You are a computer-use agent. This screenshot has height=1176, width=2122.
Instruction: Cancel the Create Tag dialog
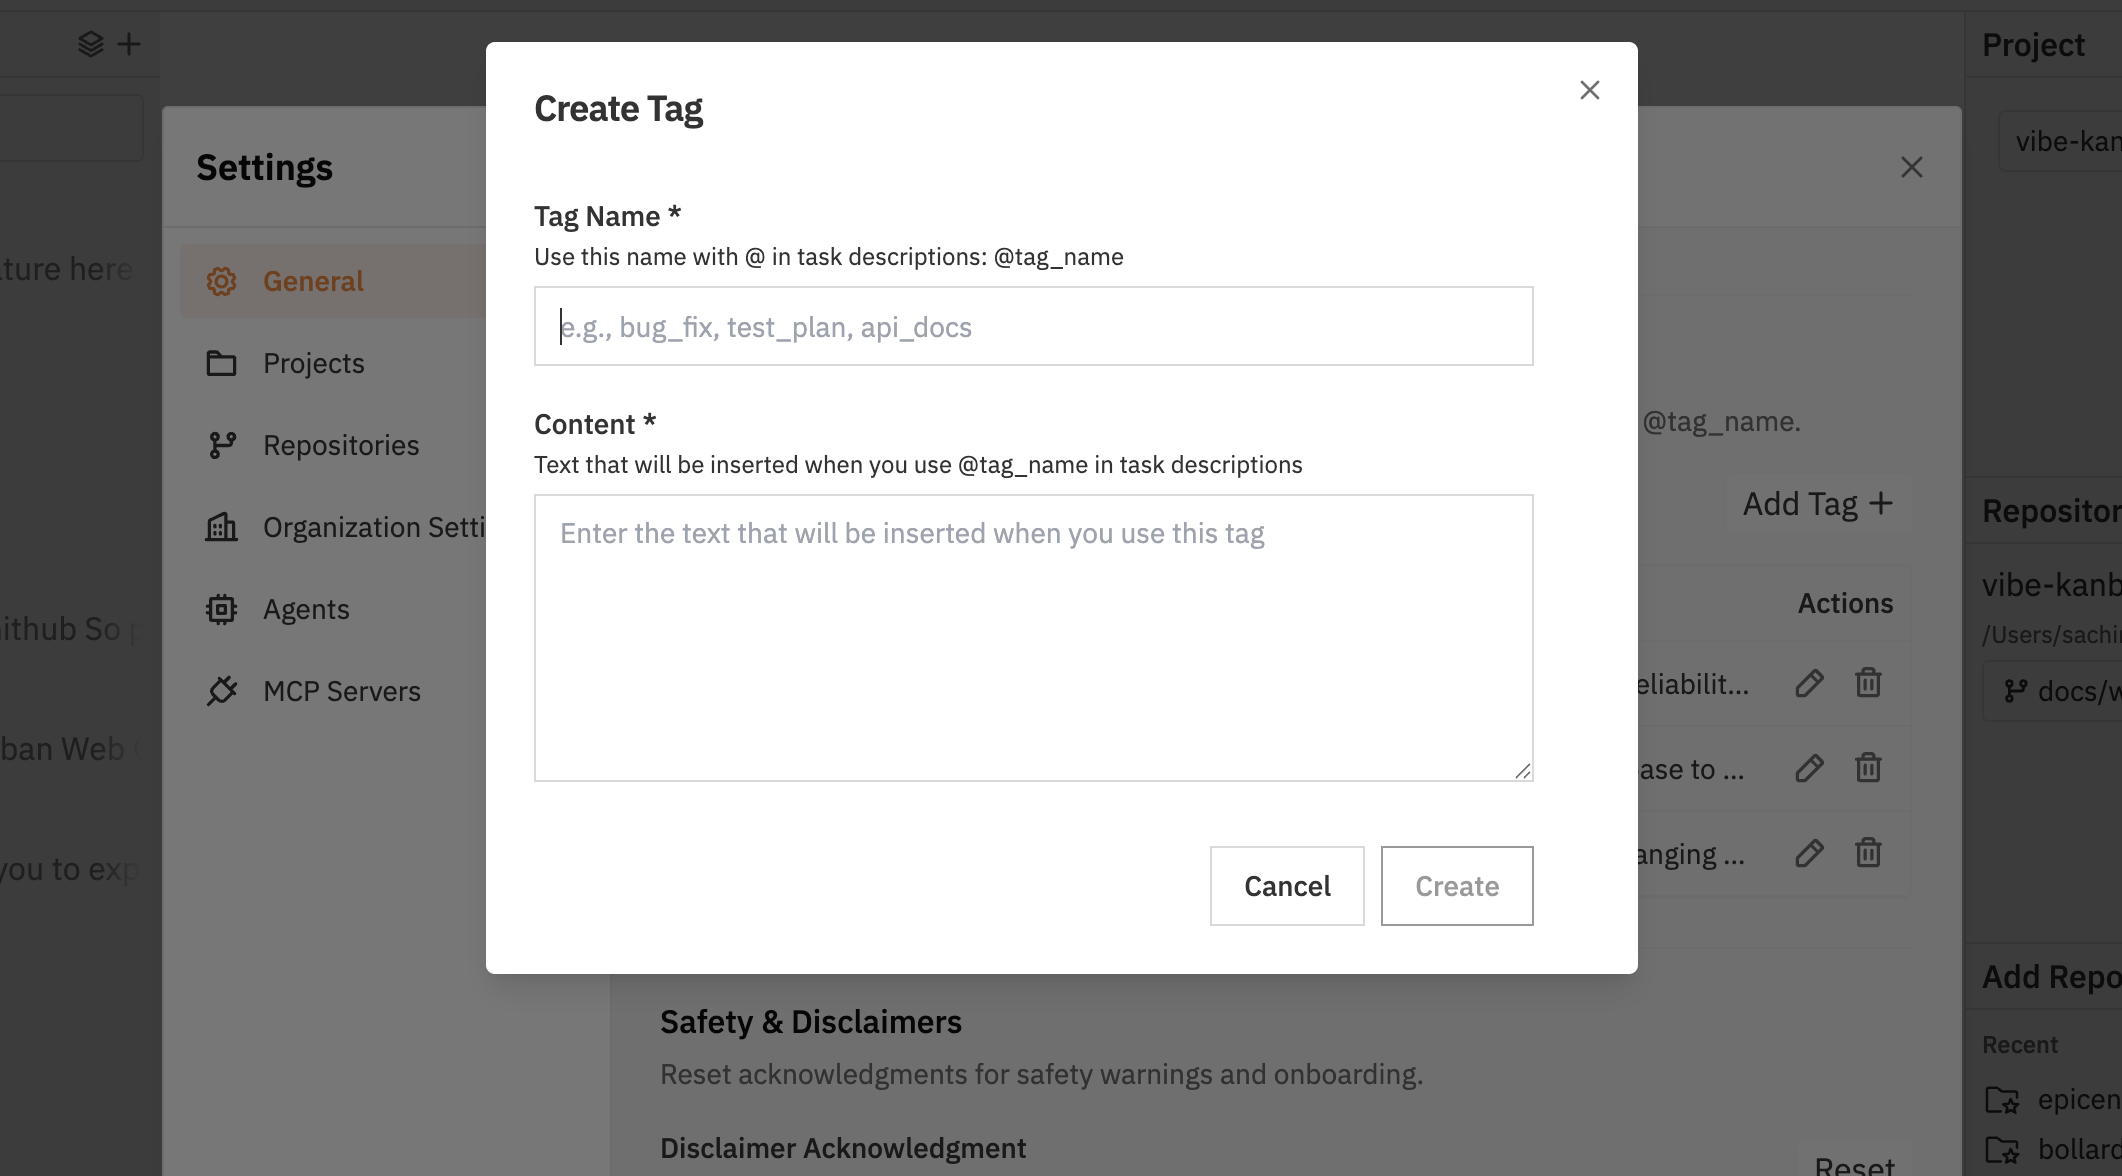pos(1287,886)
